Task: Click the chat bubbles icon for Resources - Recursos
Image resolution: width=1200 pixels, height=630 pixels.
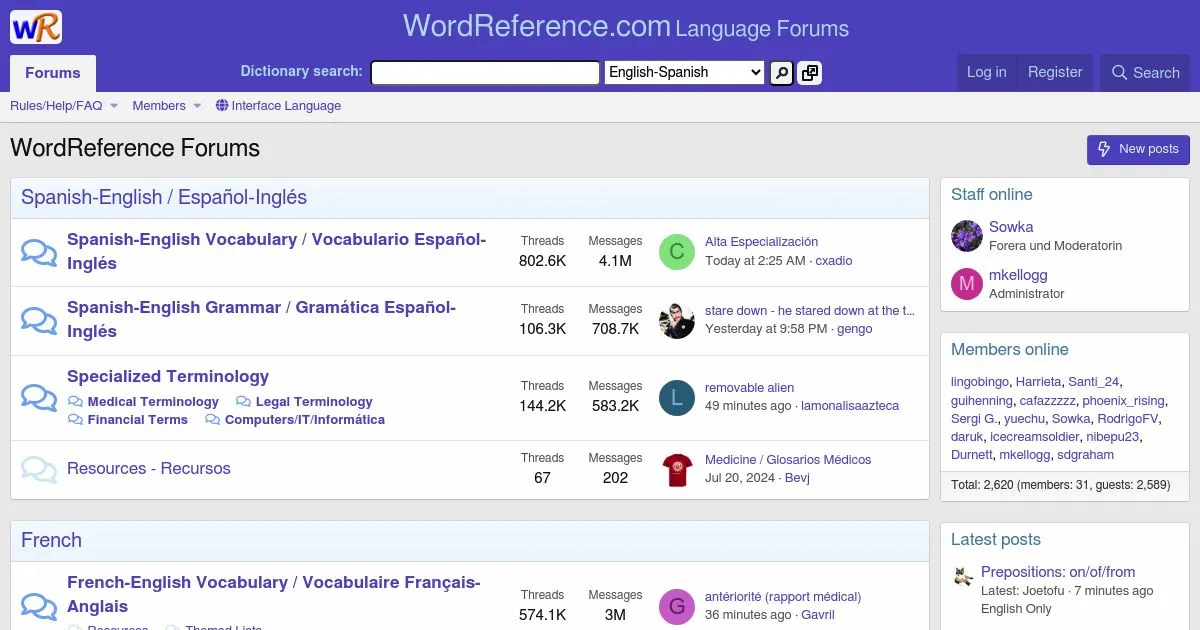Action: click(x=39, y=469)
